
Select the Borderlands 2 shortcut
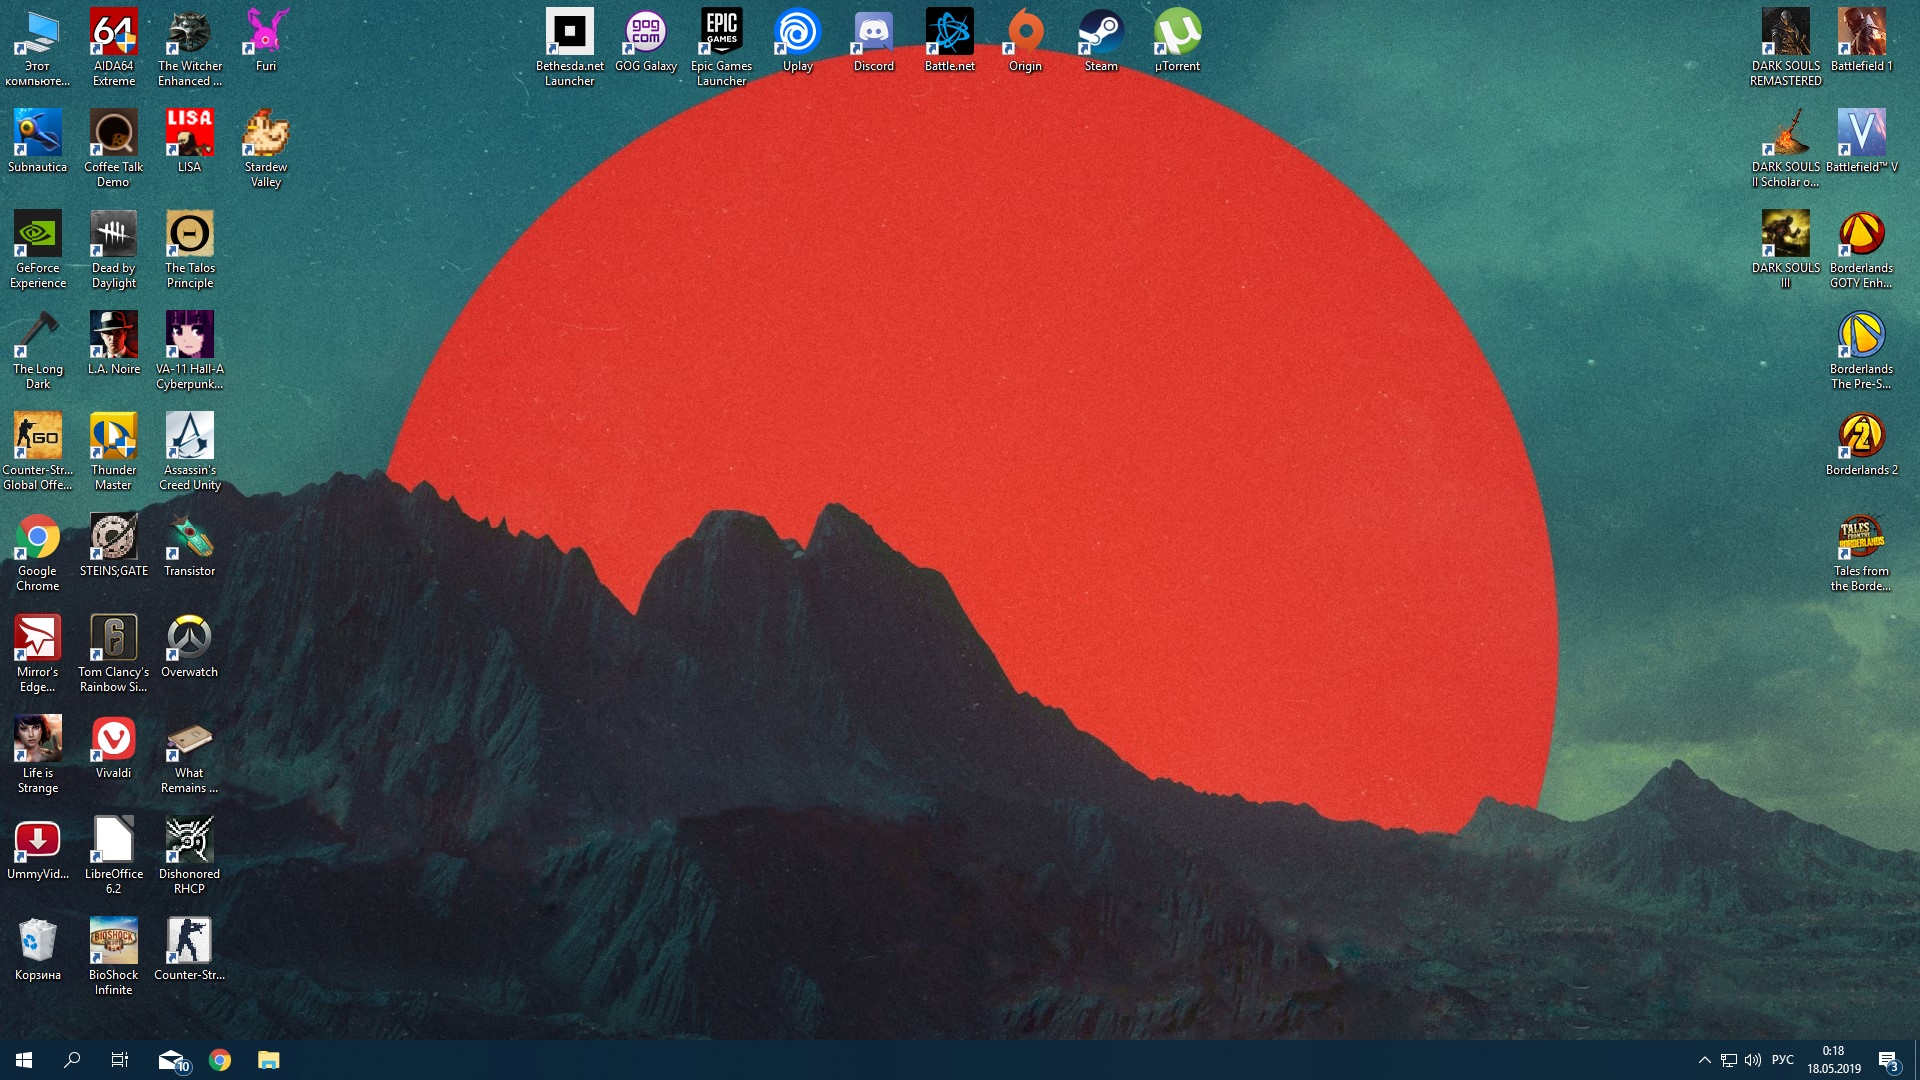[1861, 445]
